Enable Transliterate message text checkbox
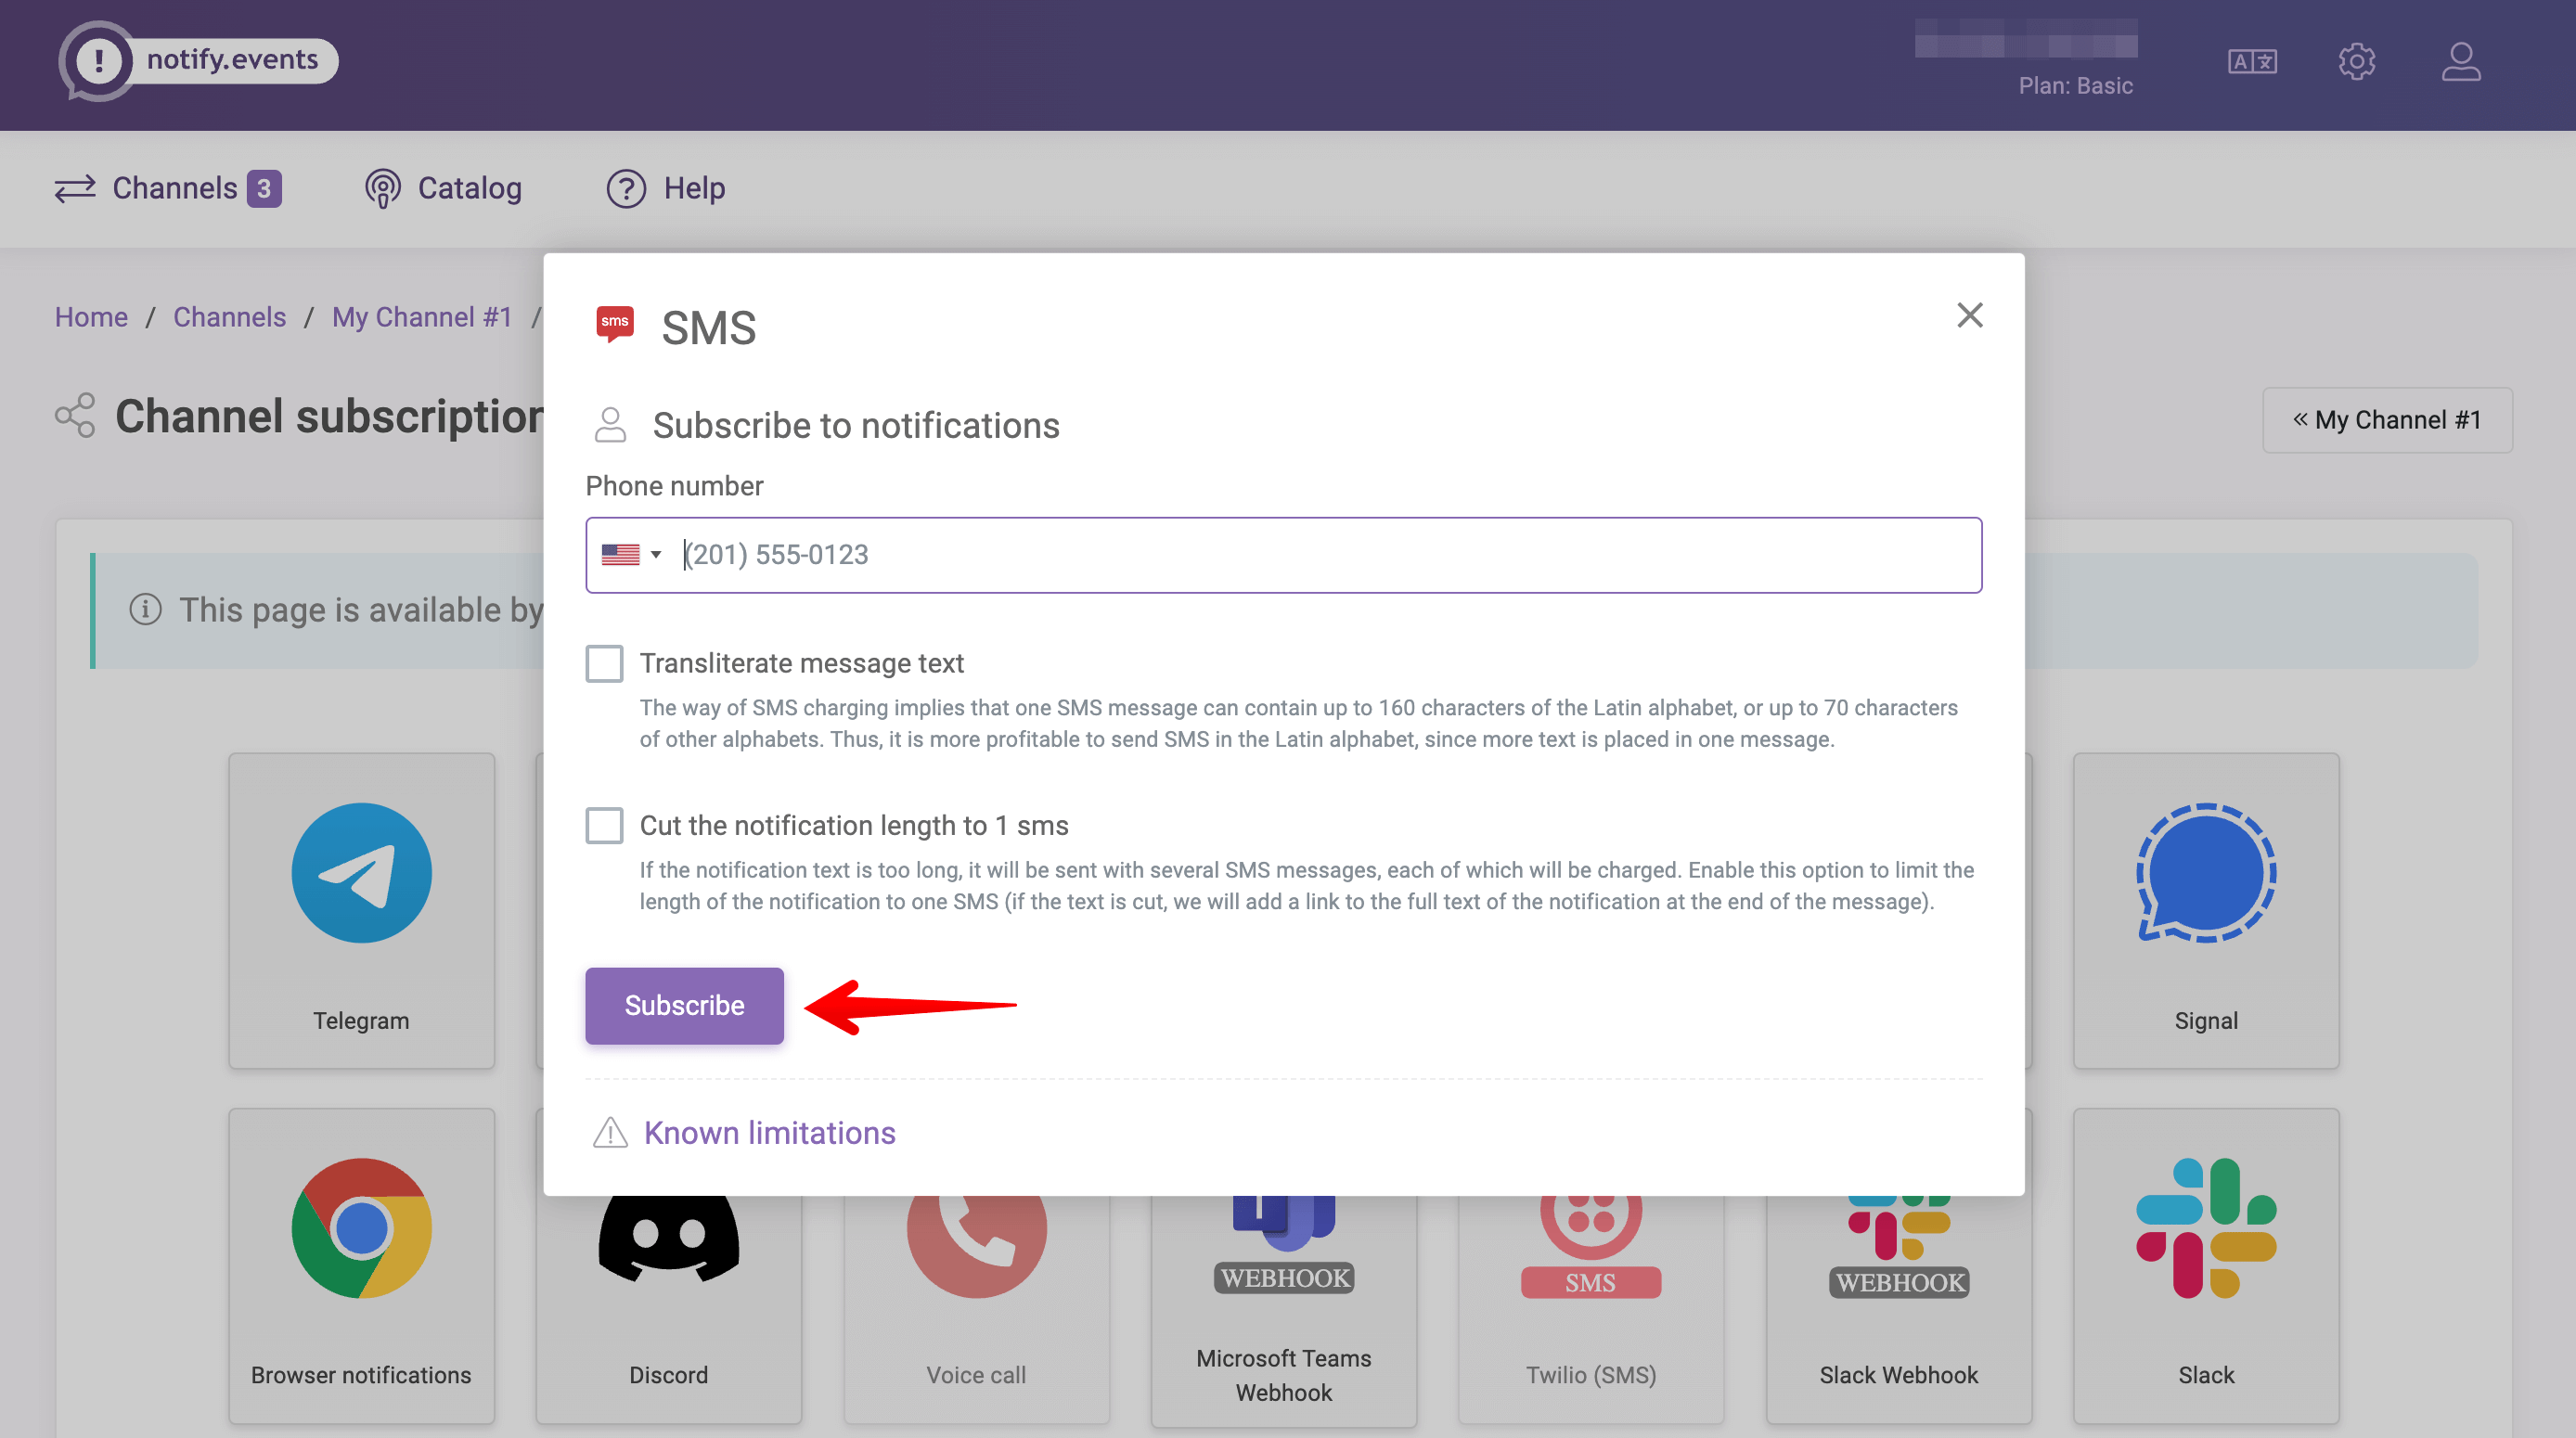Image resolution: width=2576 pixels, height=1438 pixels. (x=604, y=663)
